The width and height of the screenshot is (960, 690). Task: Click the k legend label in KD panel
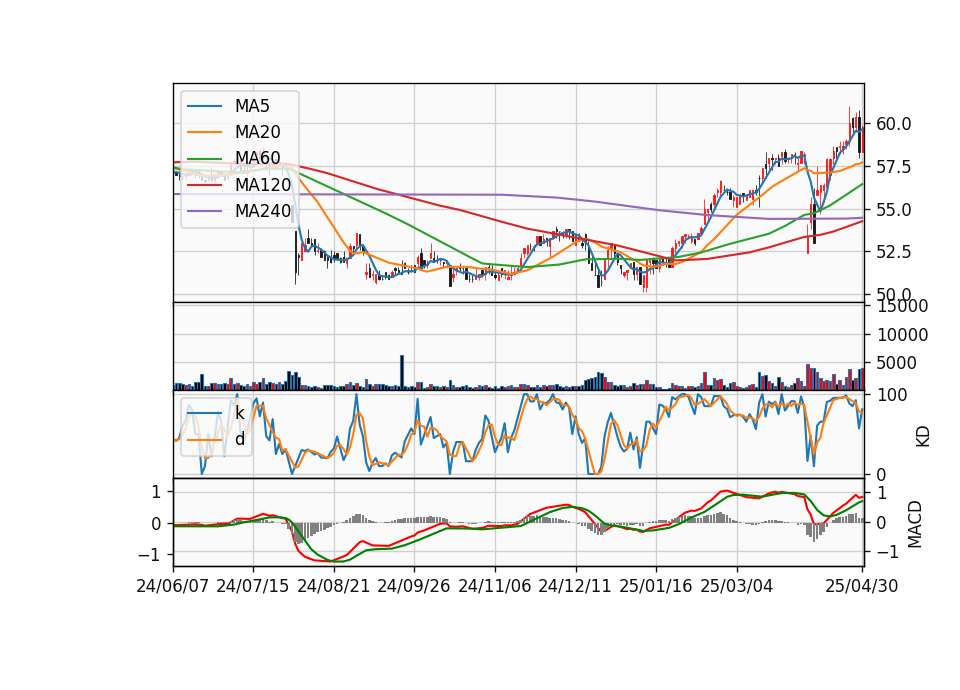pyautogui.click(x=239, y=413)
